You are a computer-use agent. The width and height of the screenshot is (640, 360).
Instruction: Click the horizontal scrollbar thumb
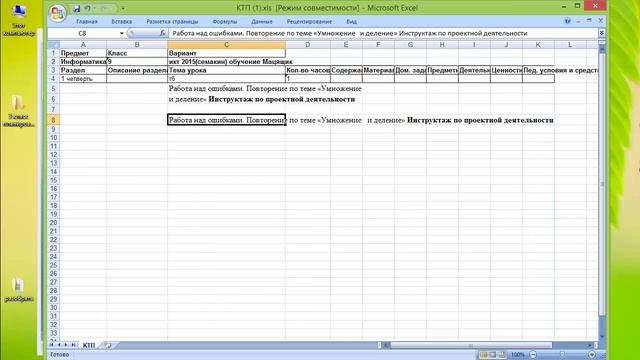(x=471, y=345)
